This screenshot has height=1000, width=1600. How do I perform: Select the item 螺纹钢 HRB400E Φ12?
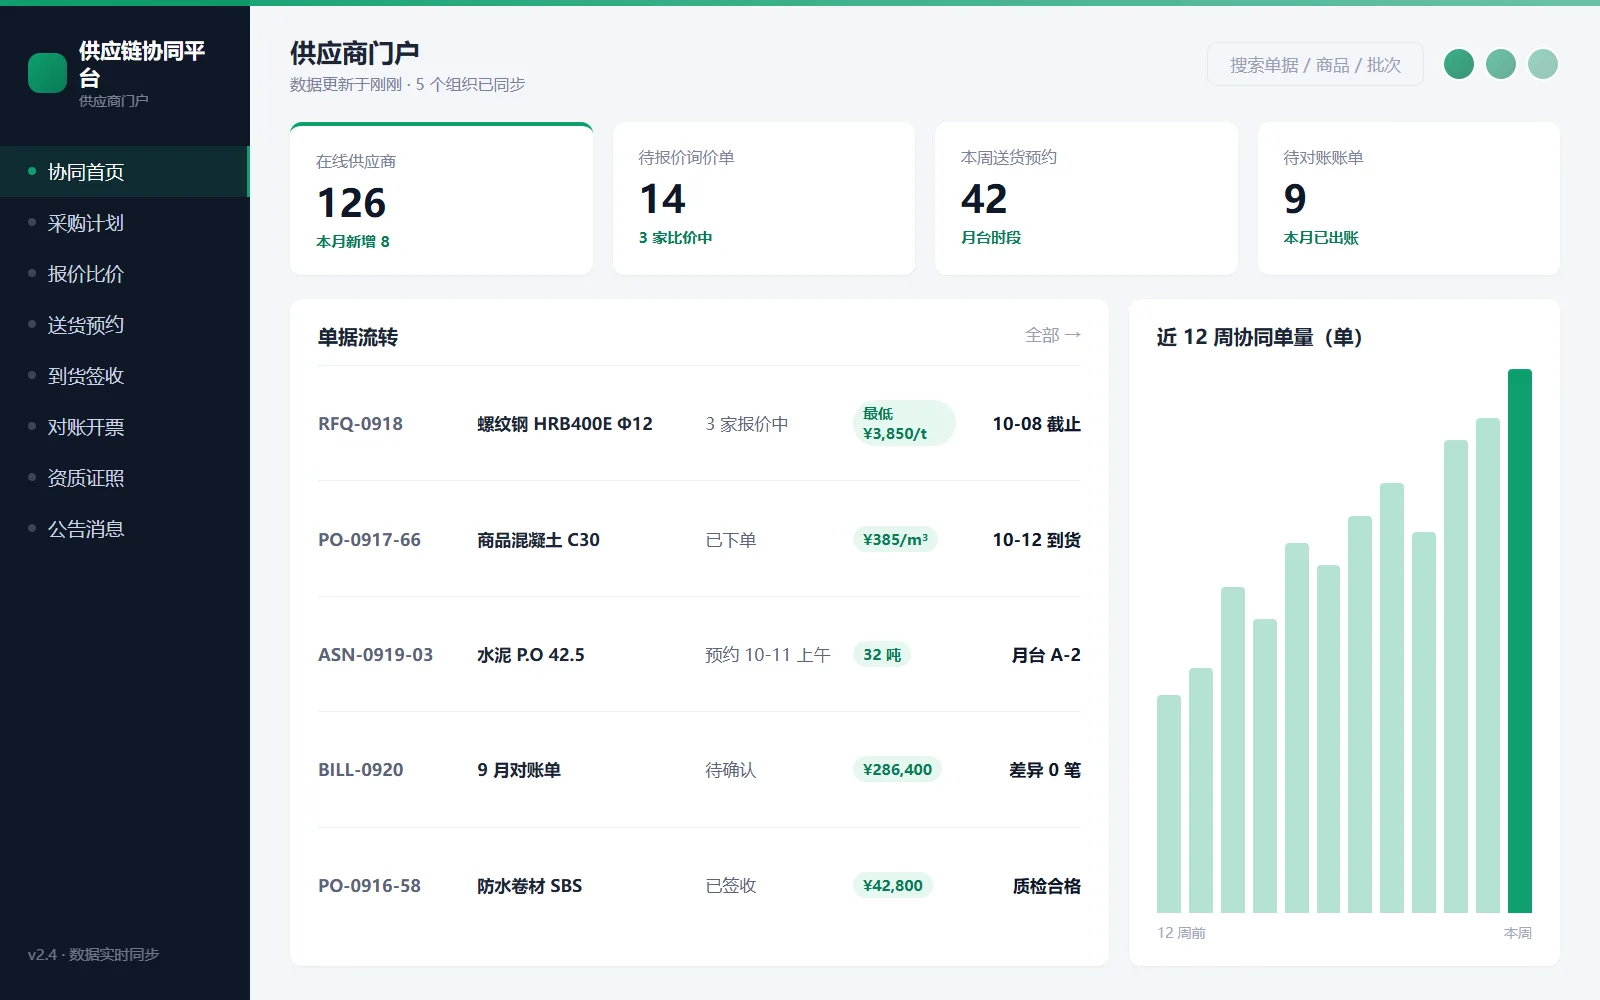pyautogui.click(x=565, y=424)
